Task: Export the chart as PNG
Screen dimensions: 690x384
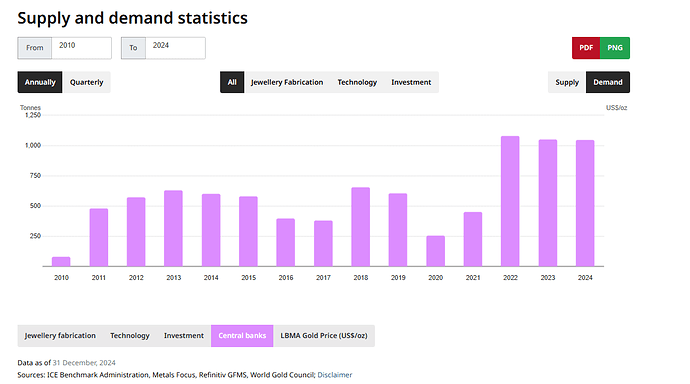Action: (x=615, y=48)
